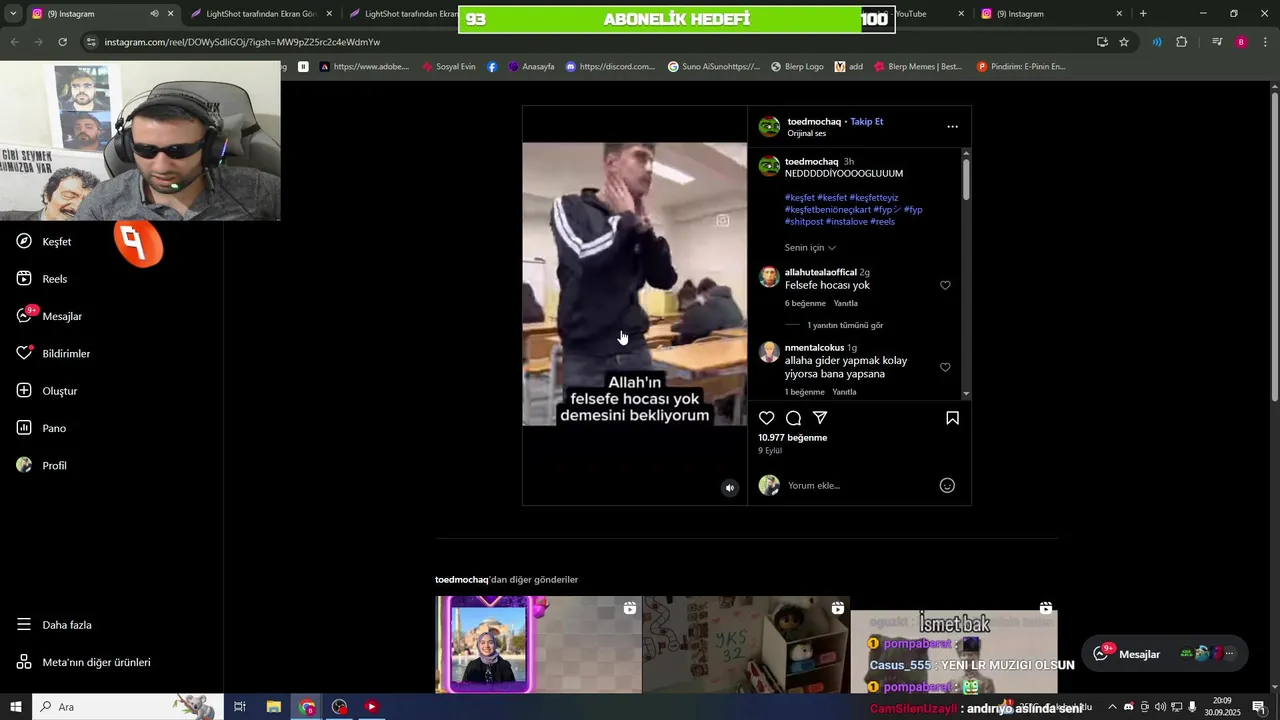1280x720 pixels.
Task: Open the Blerp Logo bookmark
Action: coord(797,67)
